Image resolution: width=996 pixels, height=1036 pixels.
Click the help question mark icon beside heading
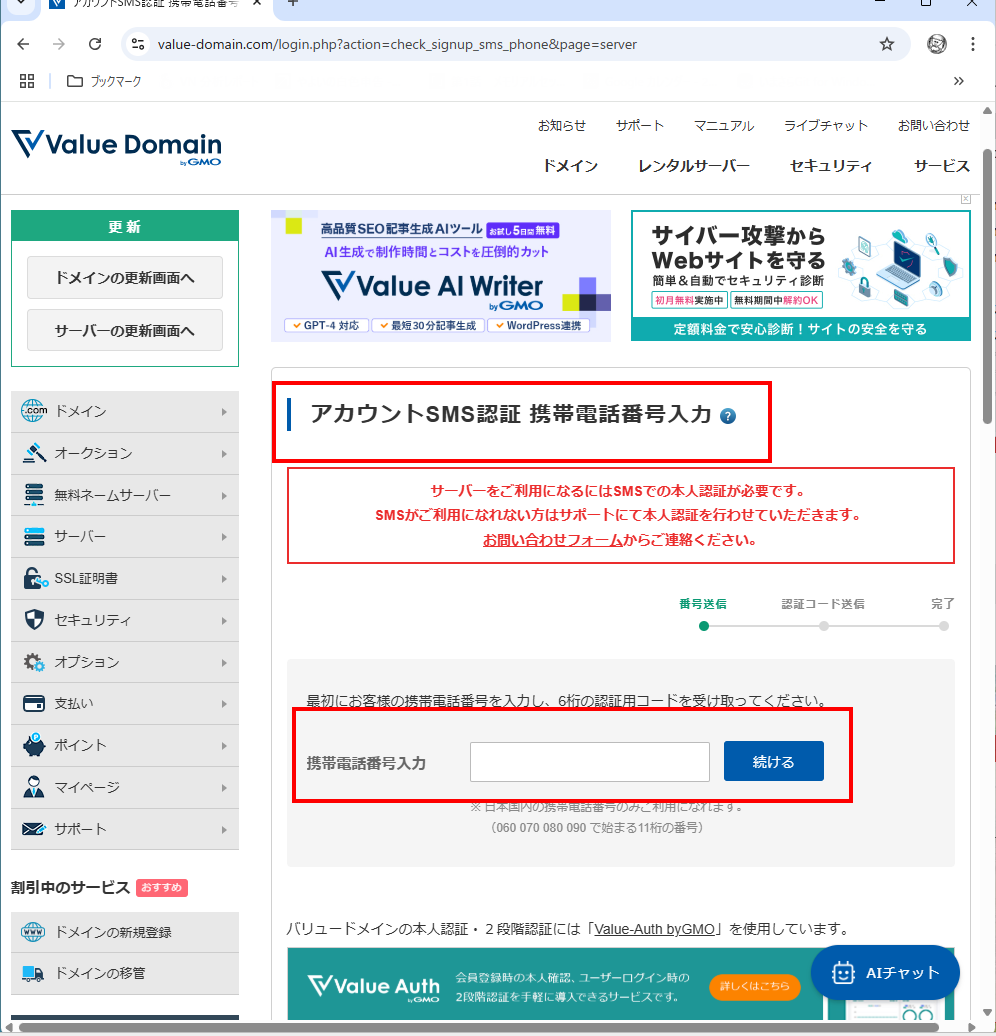point(728,416)
